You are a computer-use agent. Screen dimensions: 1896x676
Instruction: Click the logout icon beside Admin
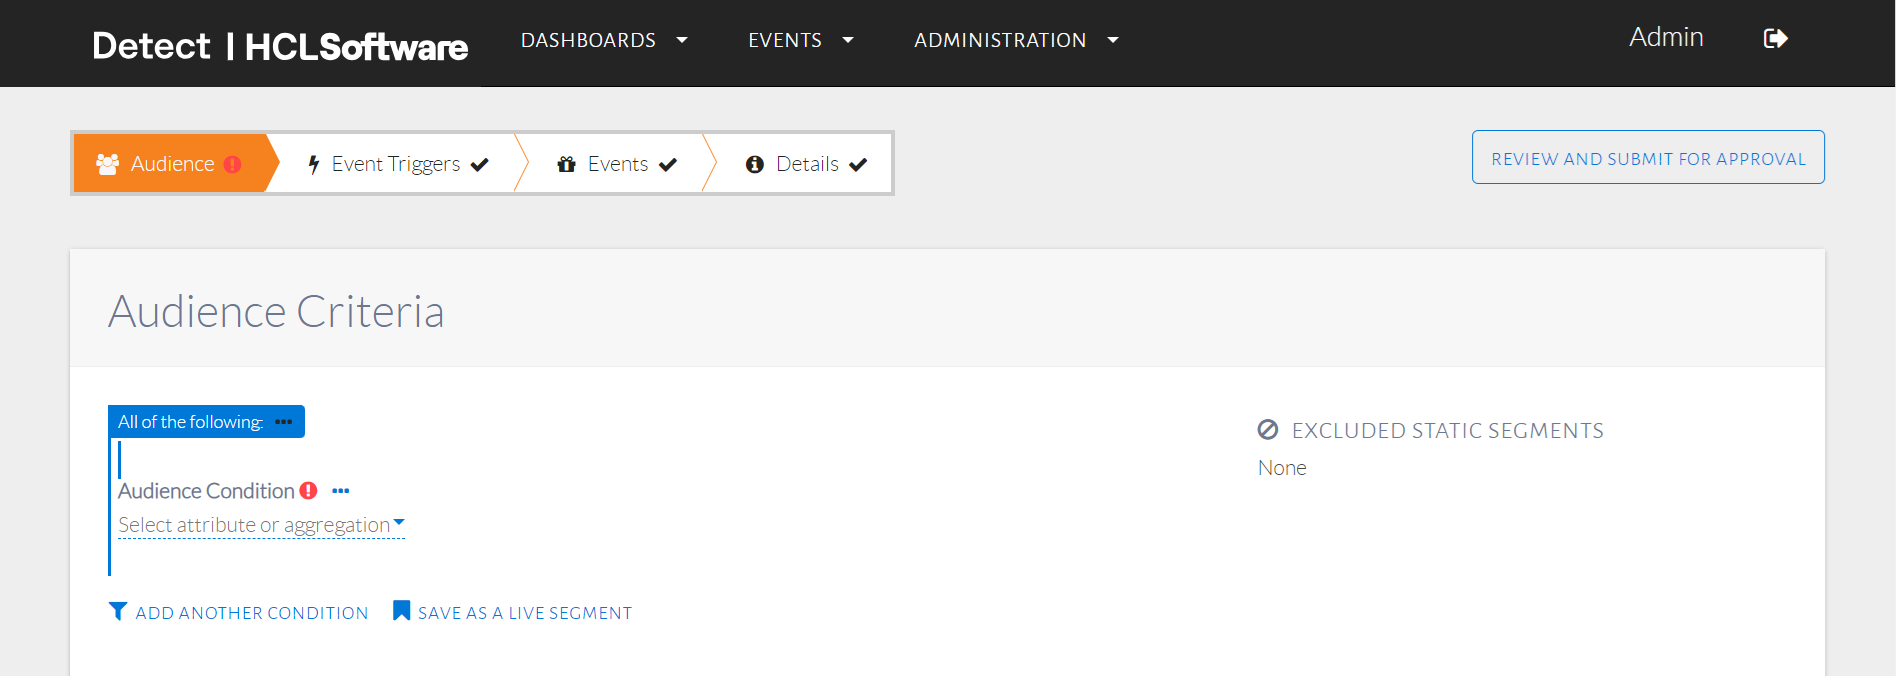click(1775, 39)
